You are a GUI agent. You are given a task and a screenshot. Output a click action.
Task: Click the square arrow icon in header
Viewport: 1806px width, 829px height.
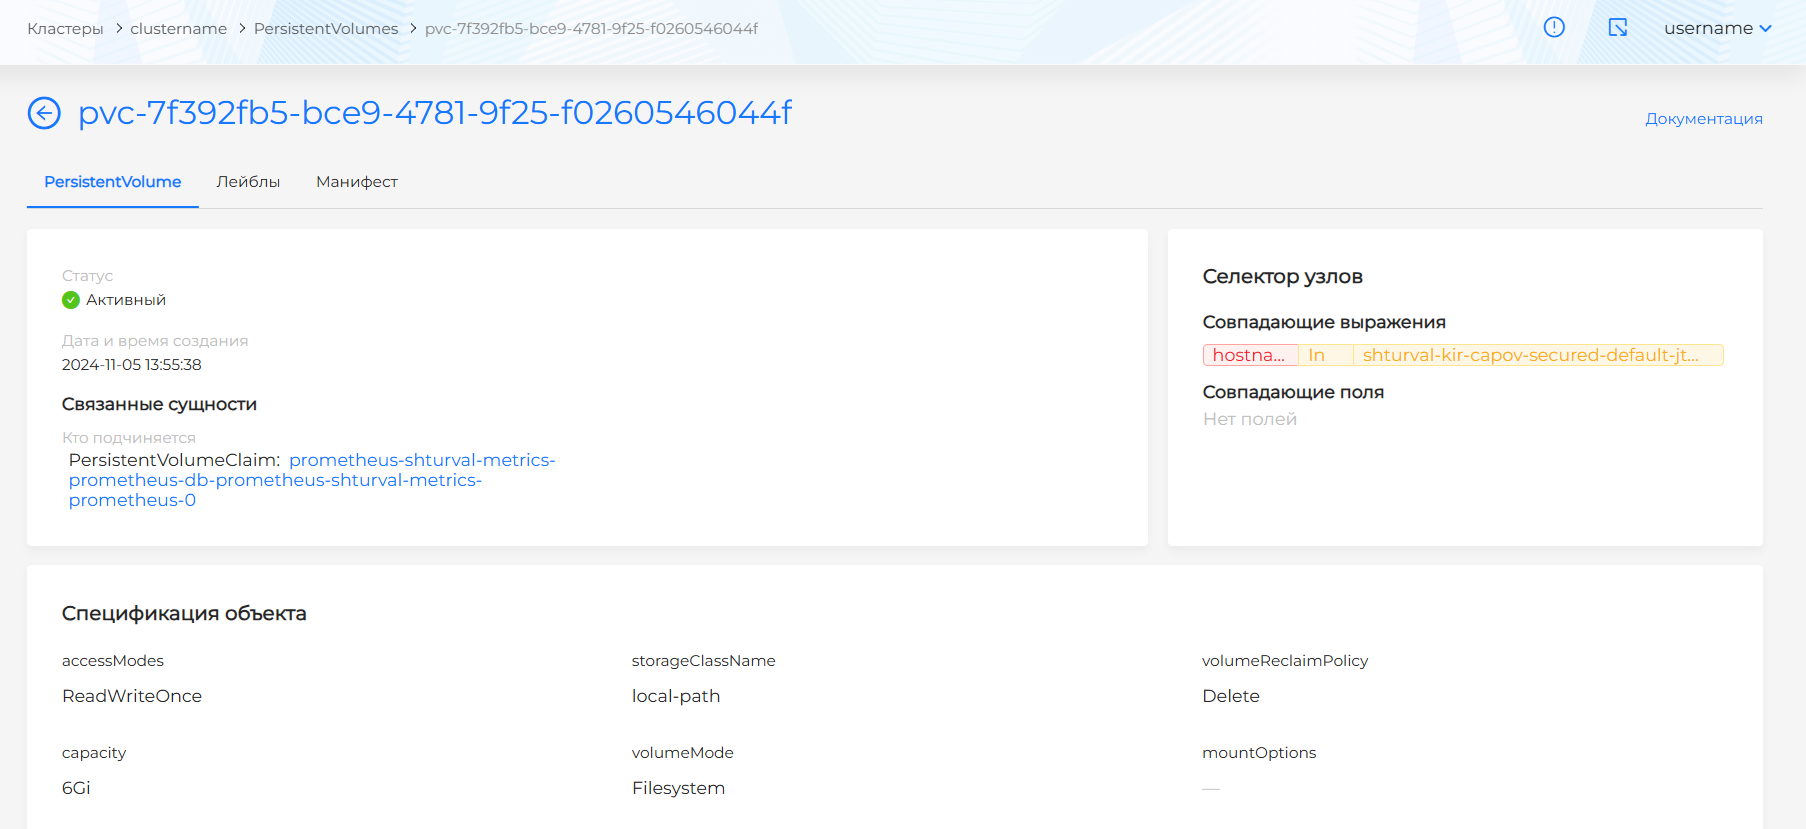(x=1617, y=28)
